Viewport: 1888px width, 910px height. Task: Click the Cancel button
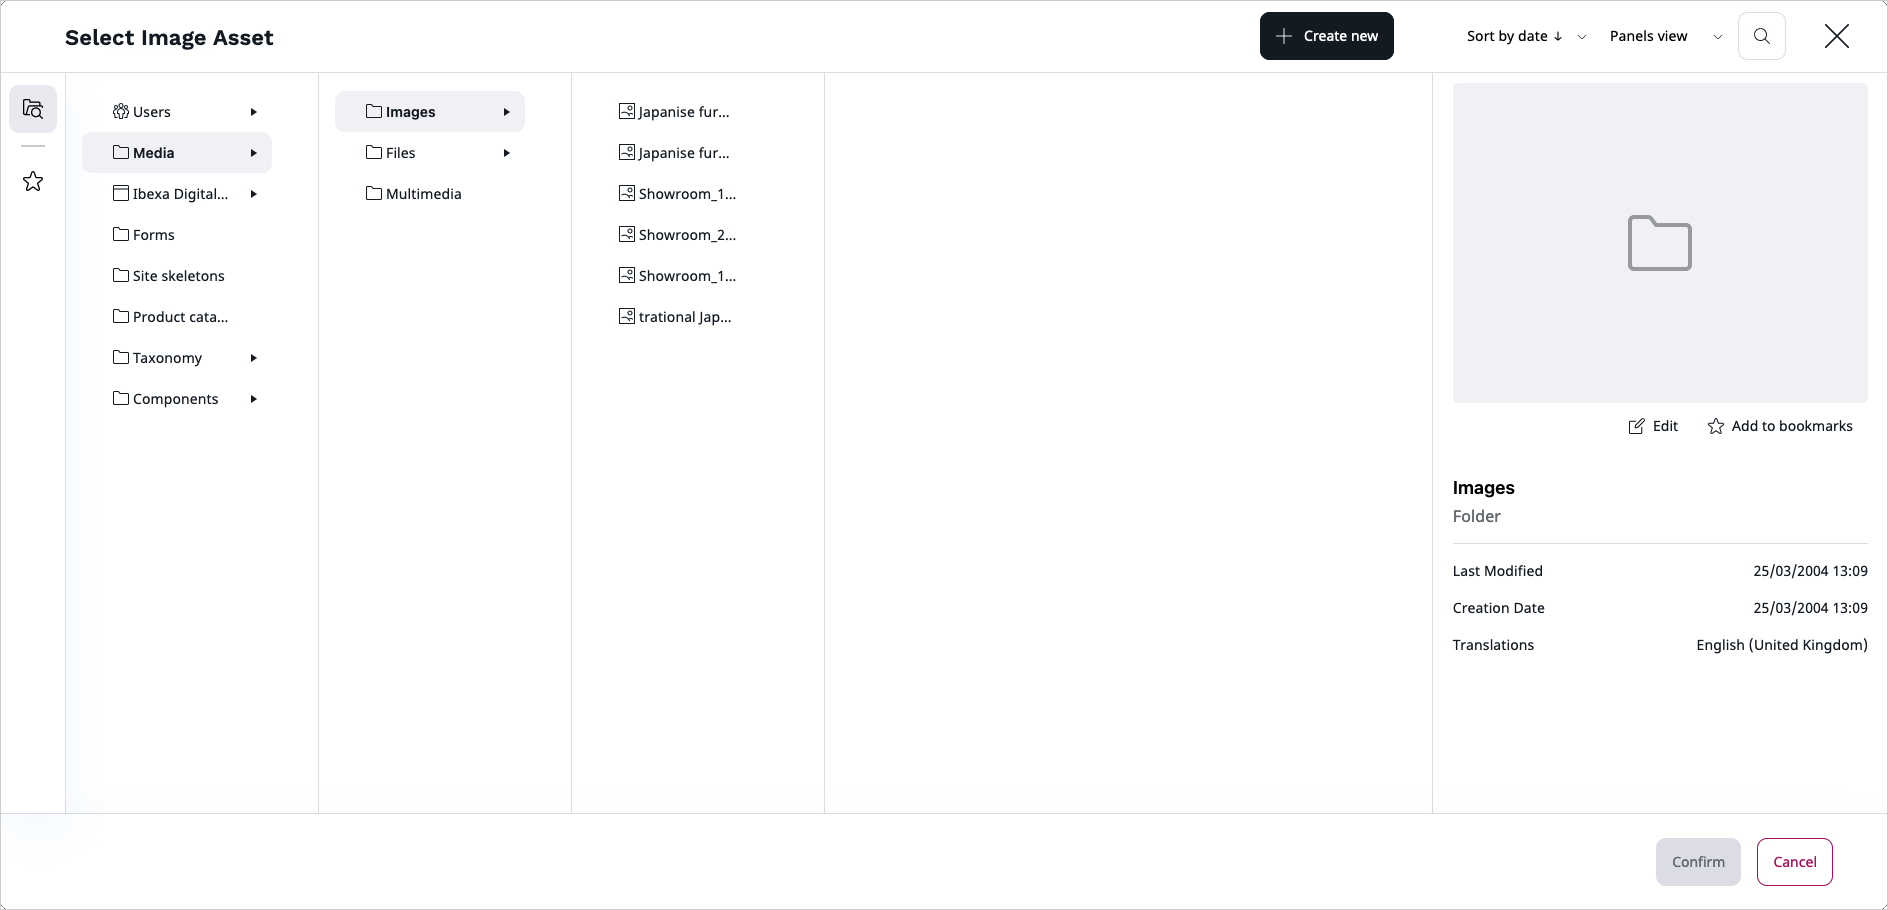click(x=1794, y=862)
